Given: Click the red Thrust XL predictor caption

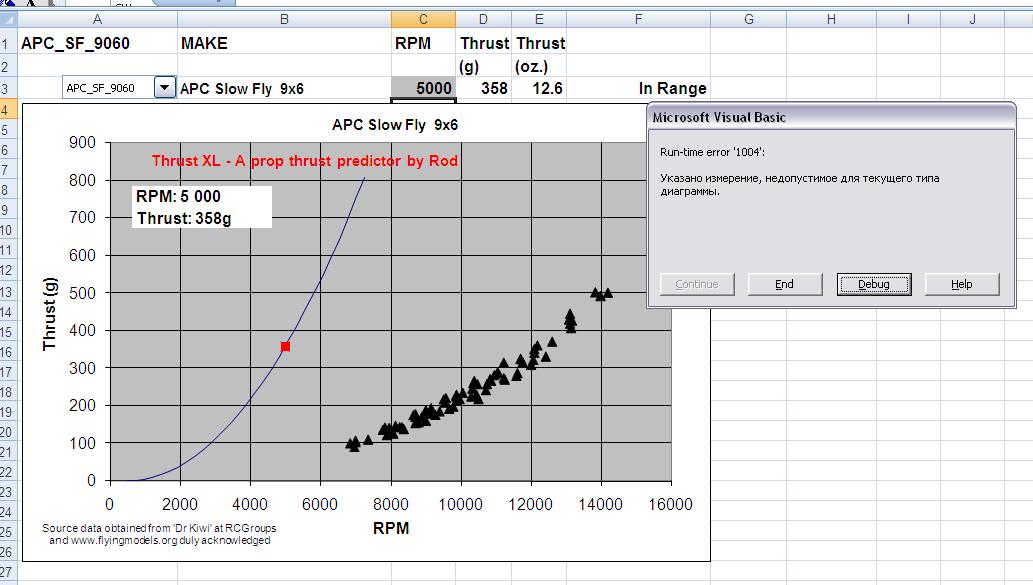Looking at the screenshot, I should click(304, 161).
